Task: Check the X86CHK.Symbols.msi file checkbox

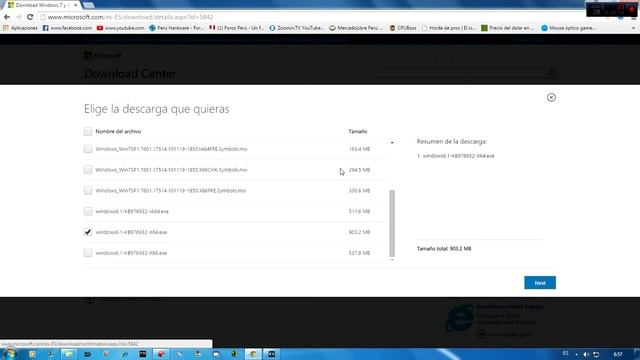Action: point(88,170)
